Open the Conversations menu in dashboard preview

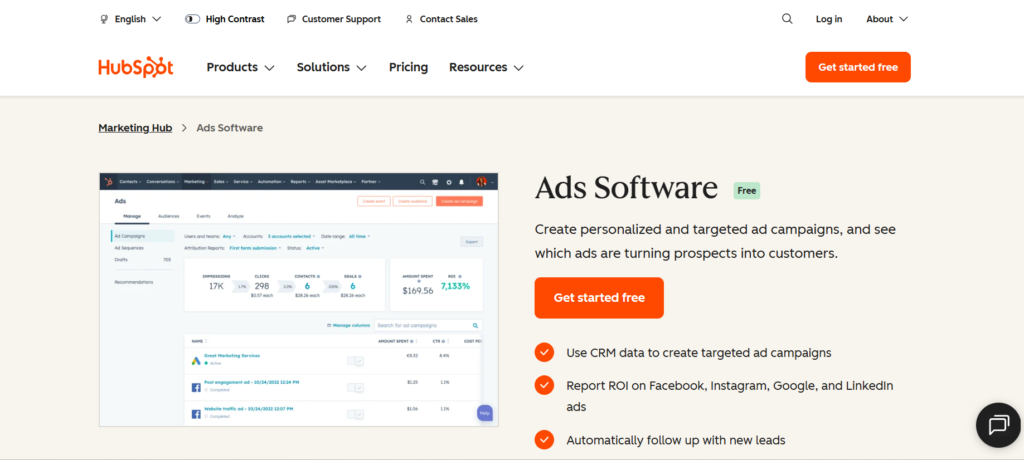[162, 182]
